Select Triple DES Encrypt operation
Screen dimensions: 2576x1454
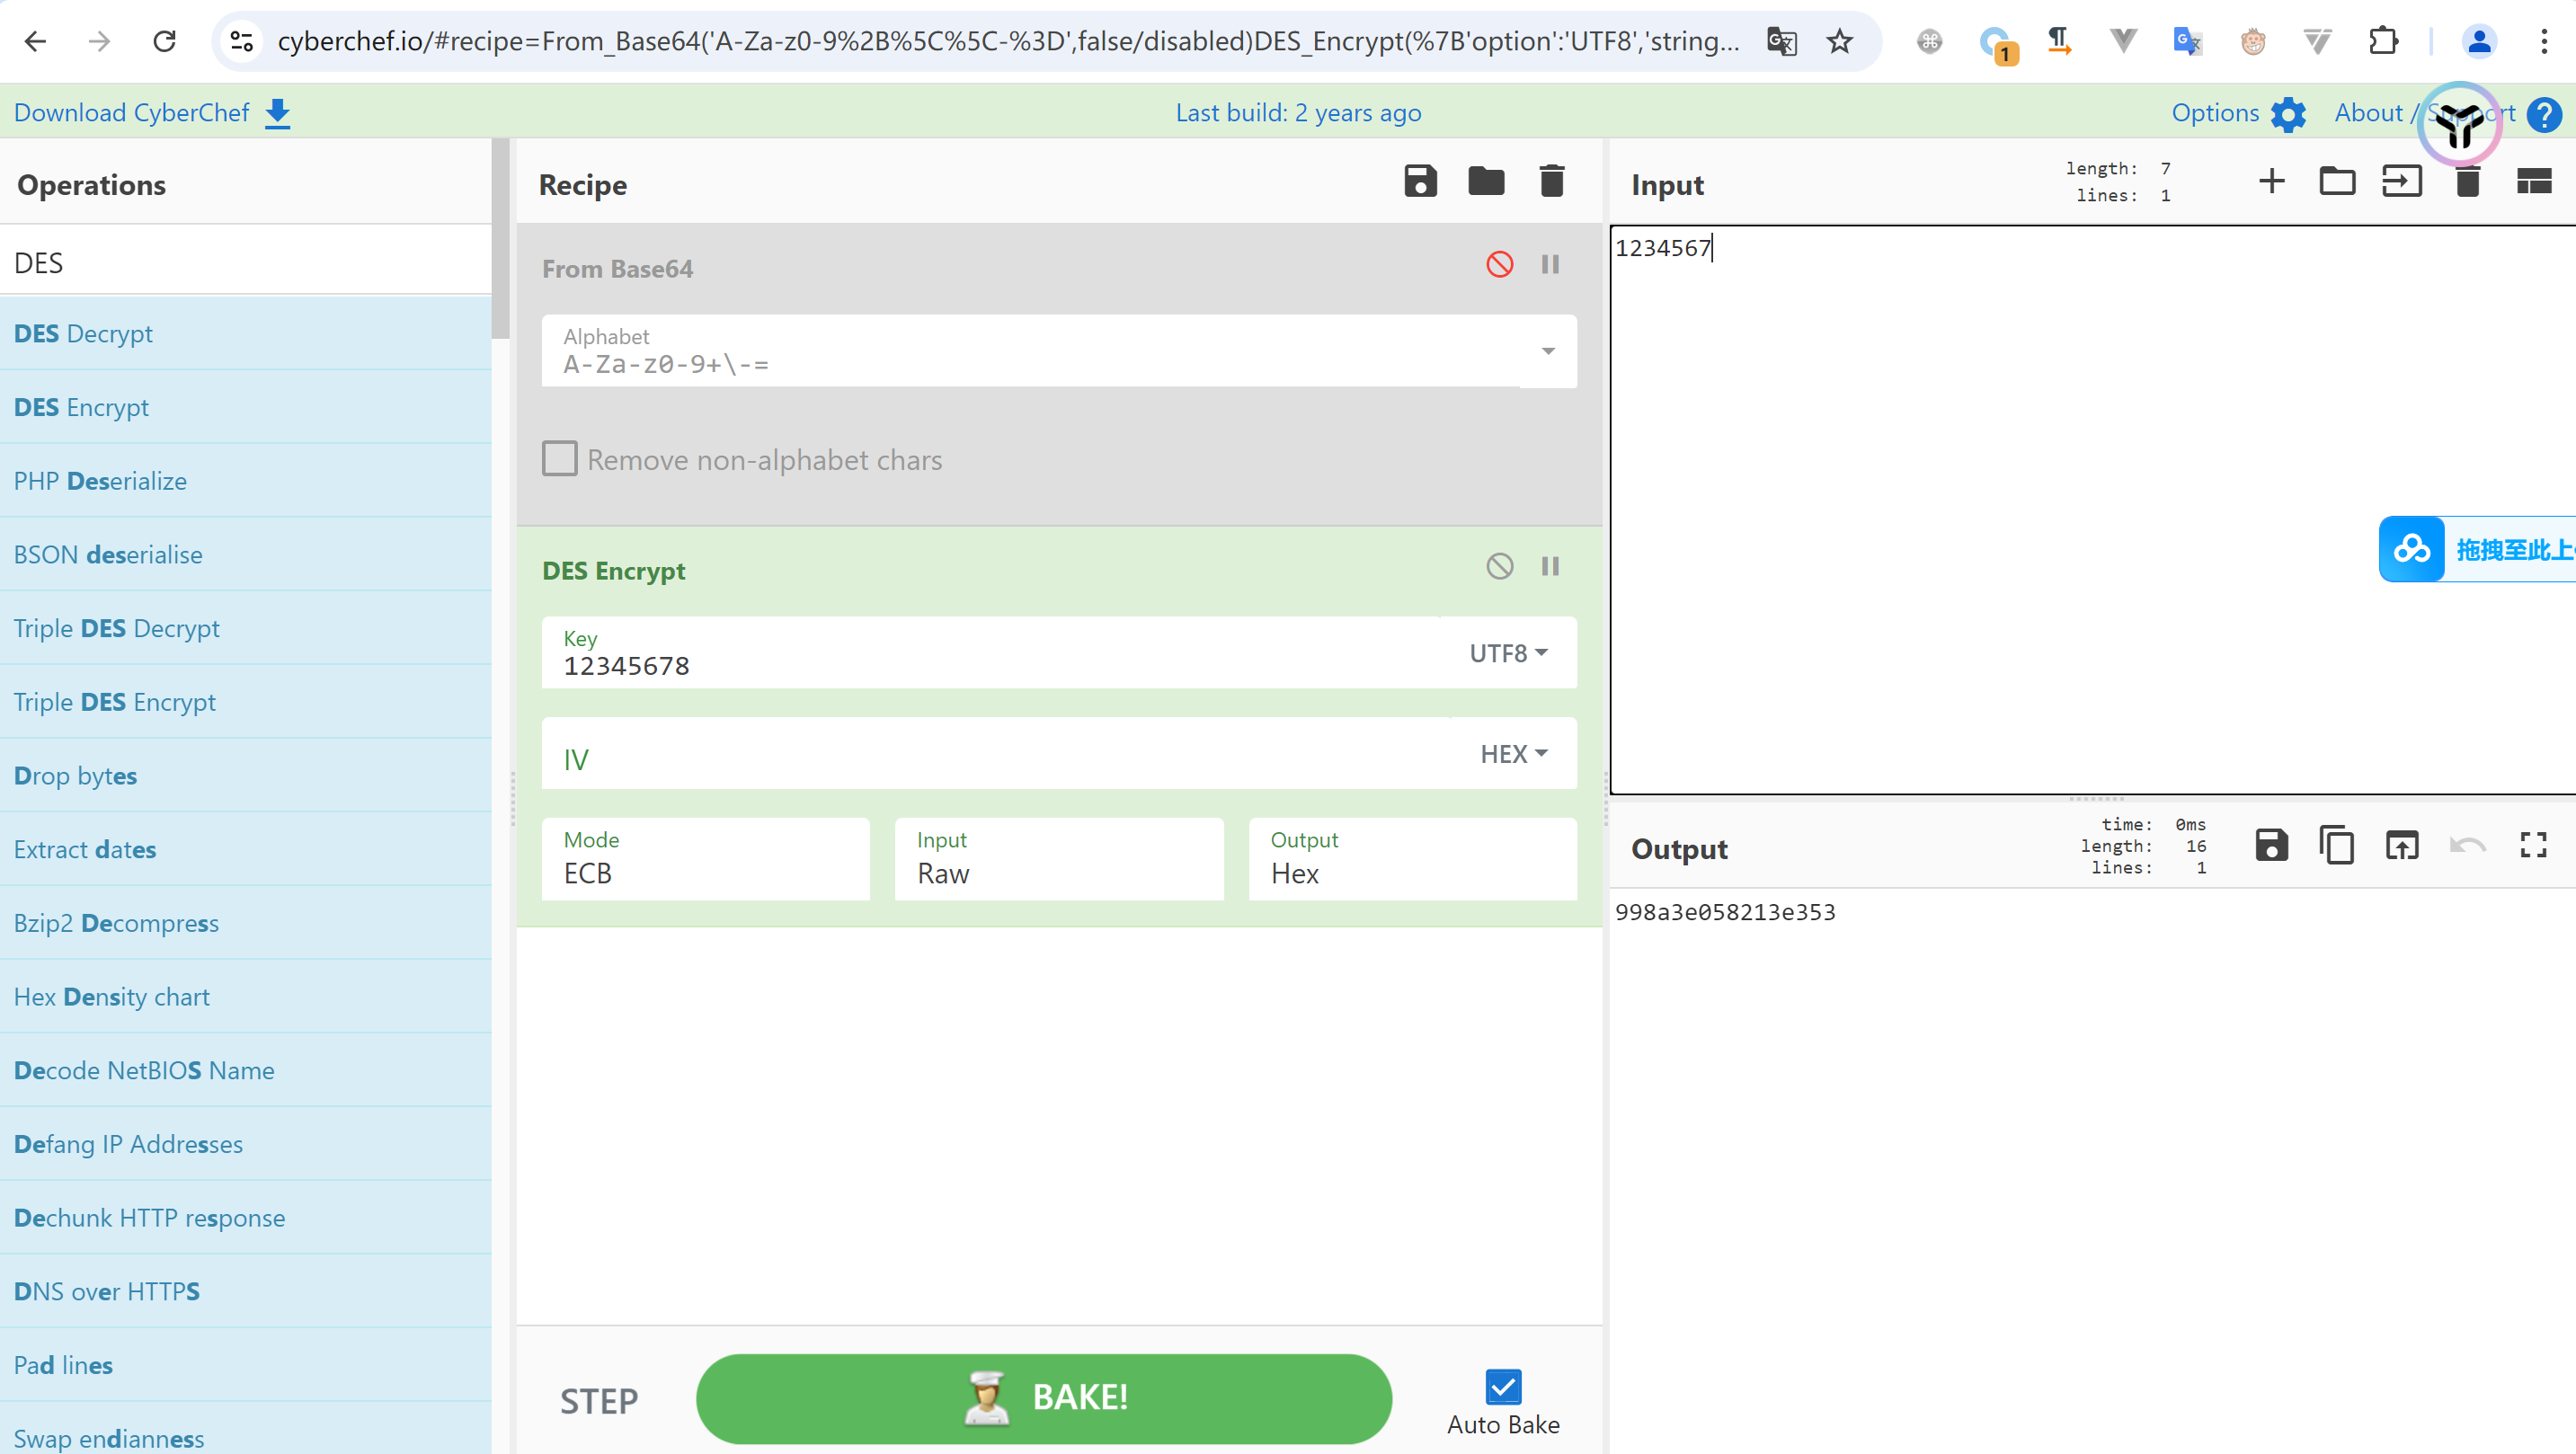(x=246, y=702)
